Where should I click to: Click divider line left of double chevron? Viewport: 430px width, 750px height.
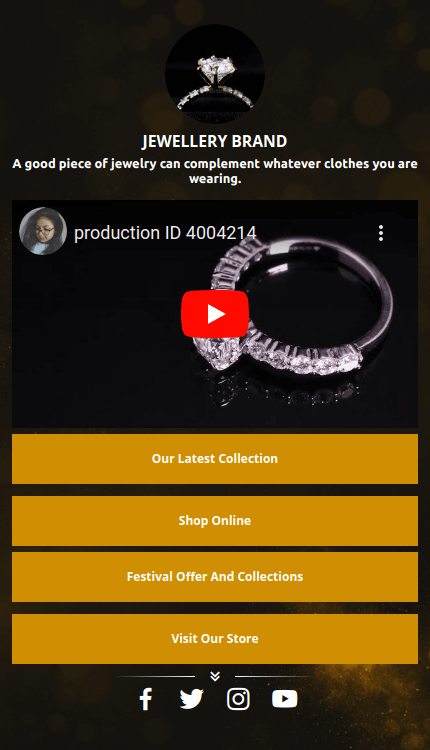tap(156, 677)
